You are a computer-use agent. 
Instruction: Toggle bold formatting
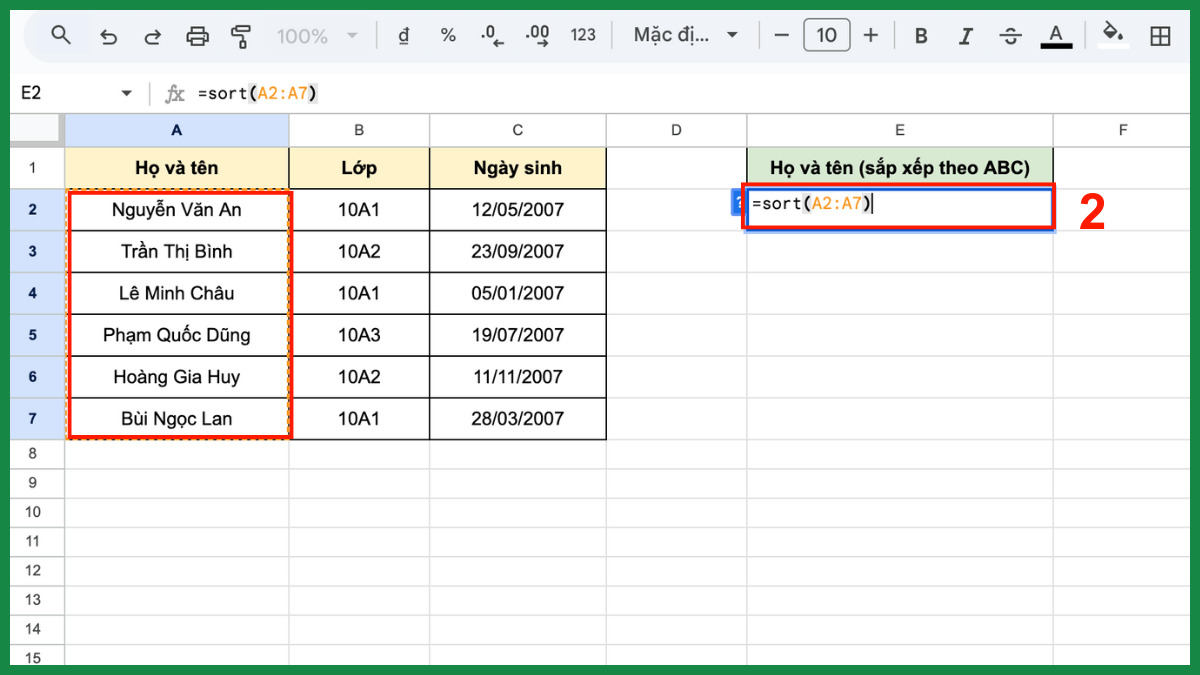click(921, 36)
